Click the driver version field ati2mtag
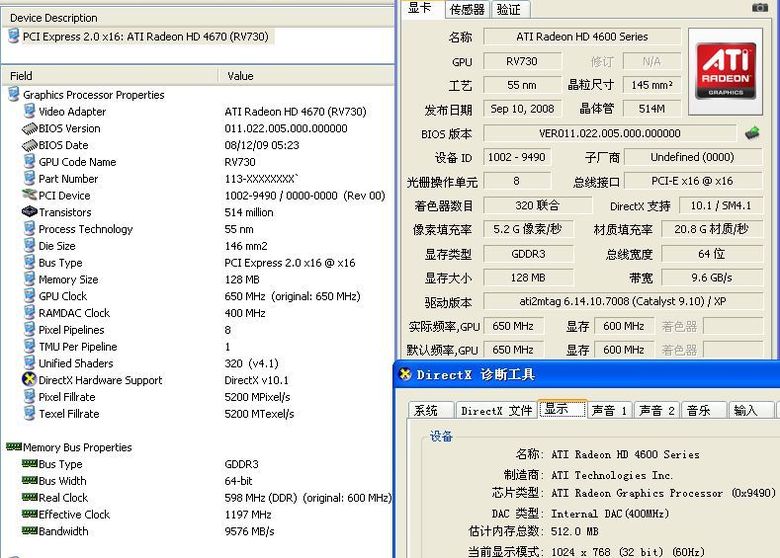The image size is (780, 558). pyautogui.click(x=623, y=301)
